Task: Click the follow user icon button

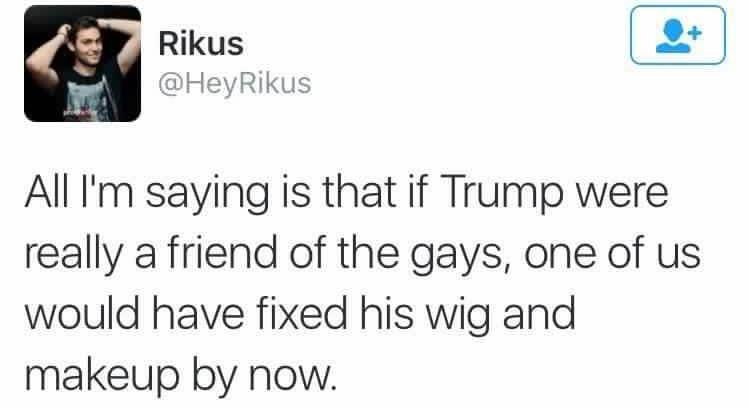Action: click(678, 35)
